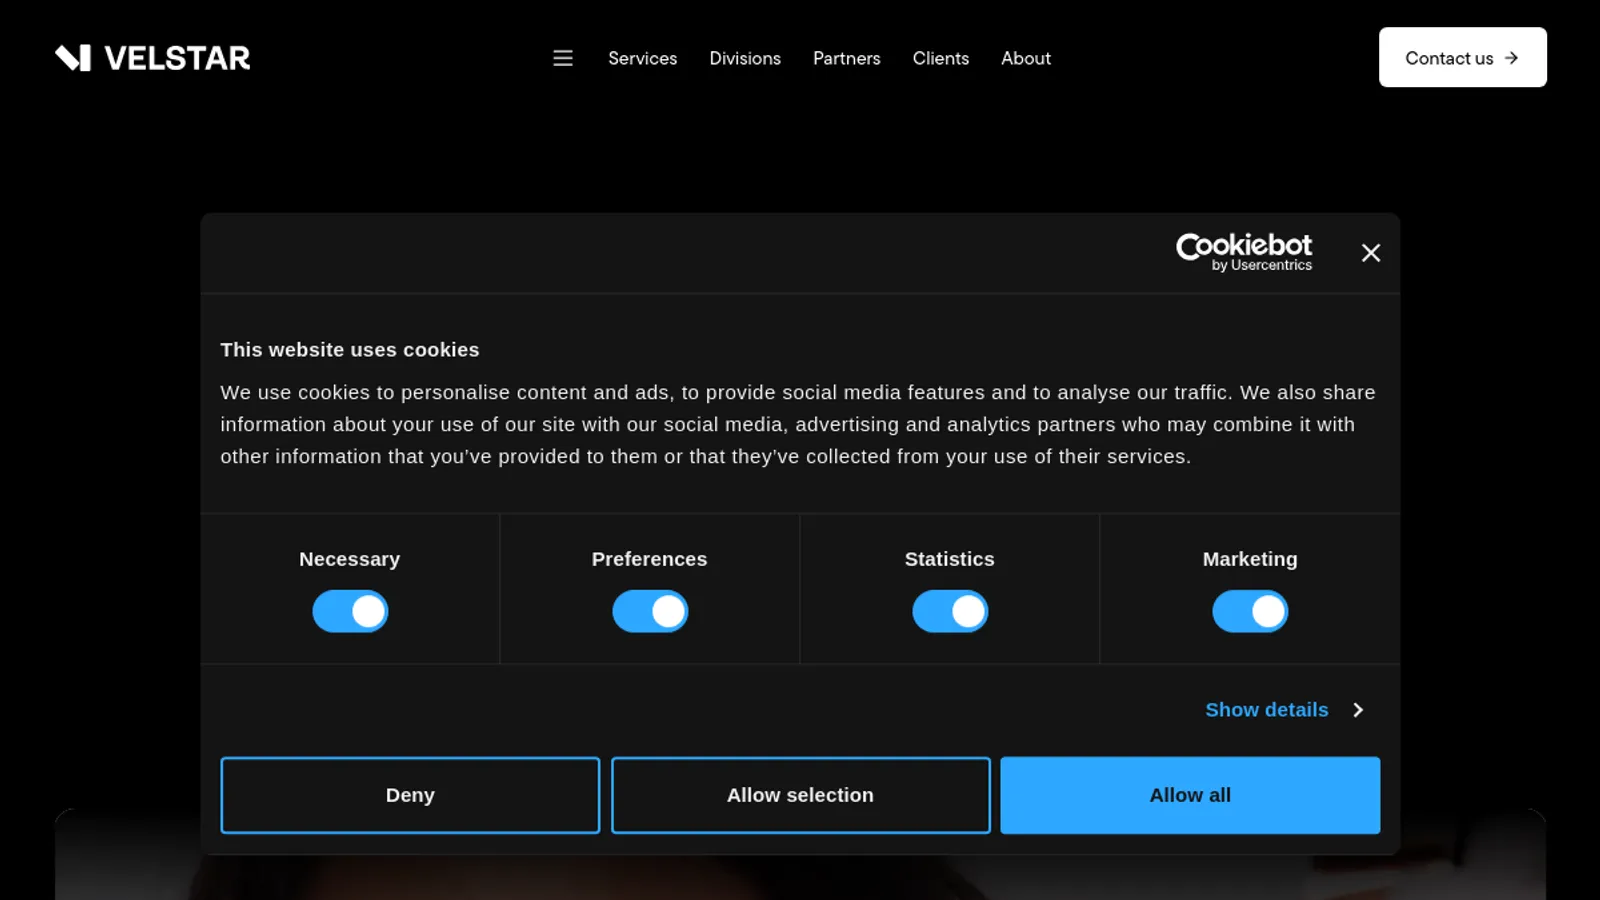Click the Contact us button

pos(1463,57)
